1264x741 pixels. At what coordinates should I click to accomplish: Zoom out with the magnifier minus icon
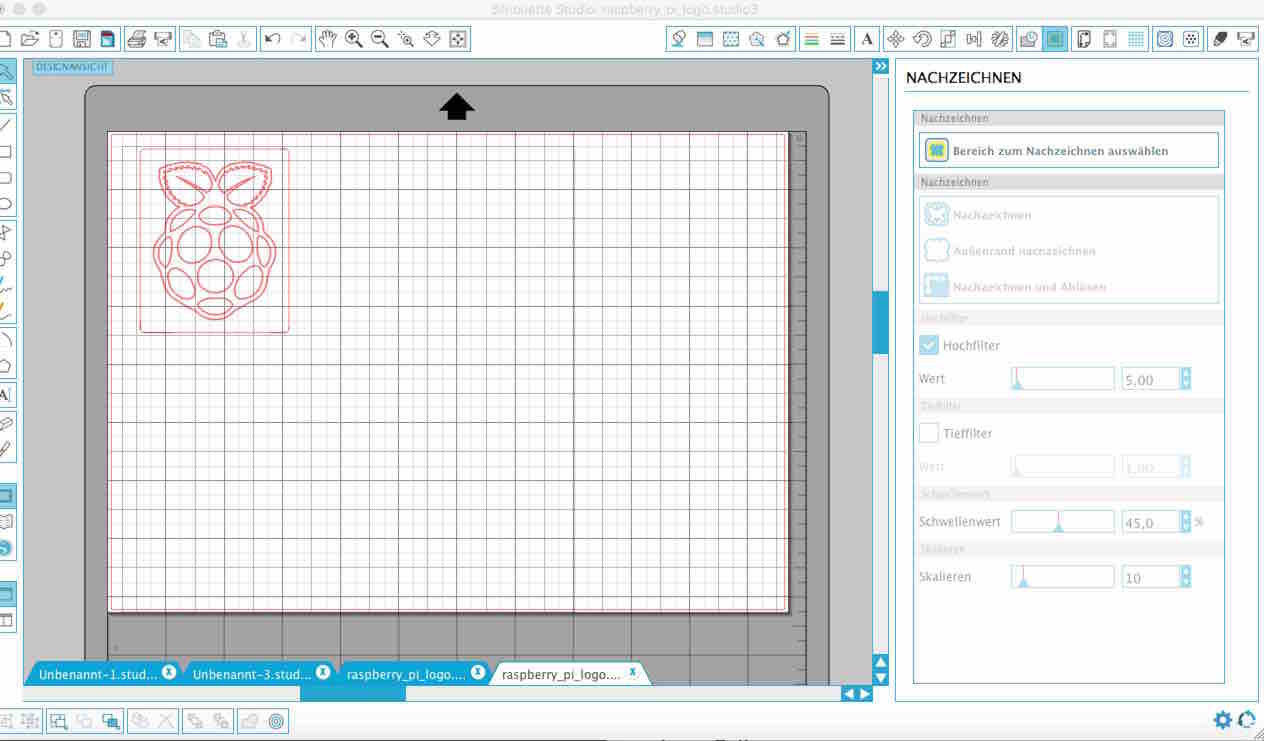tap(379, 39)
